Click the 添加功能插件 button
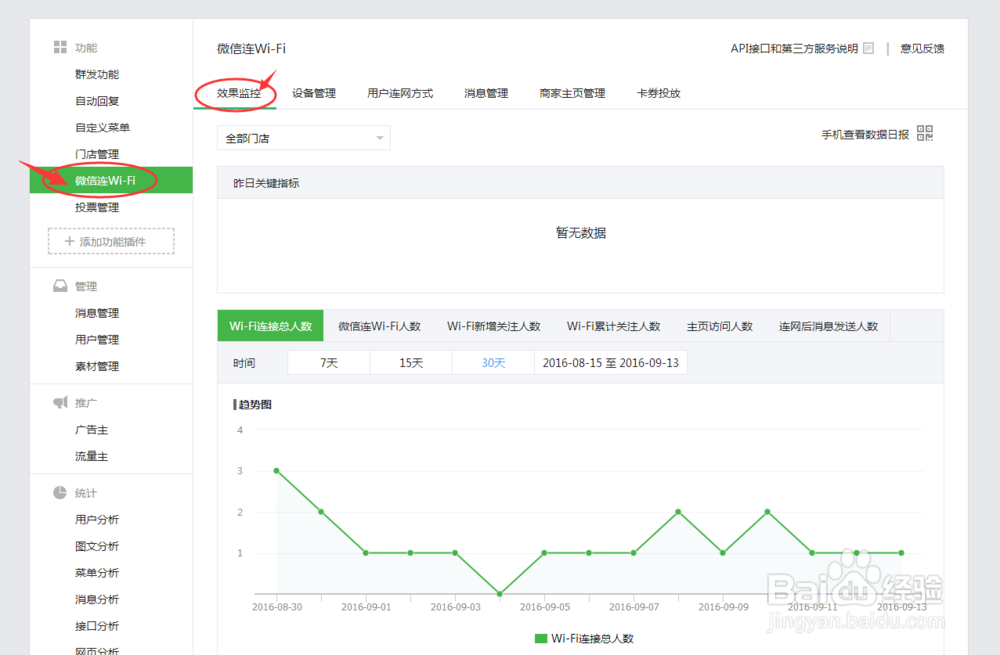 (x=111, y=241)
